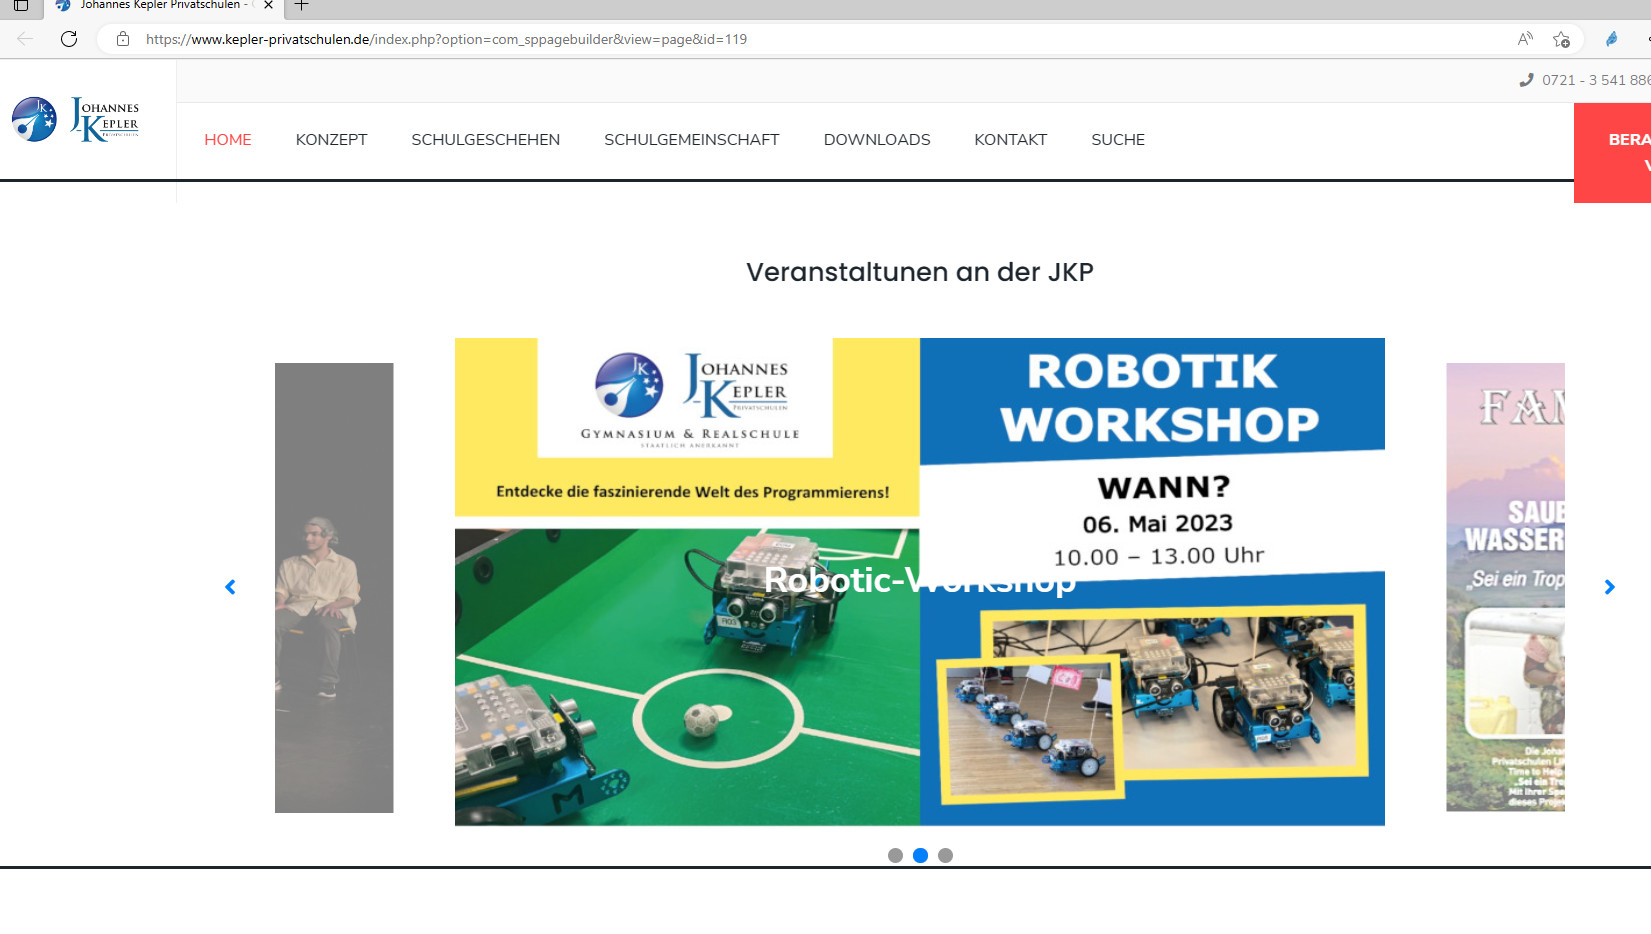
Task: Click the padlock site info icon
Action: pyautogui.click(x=123, y=39)
